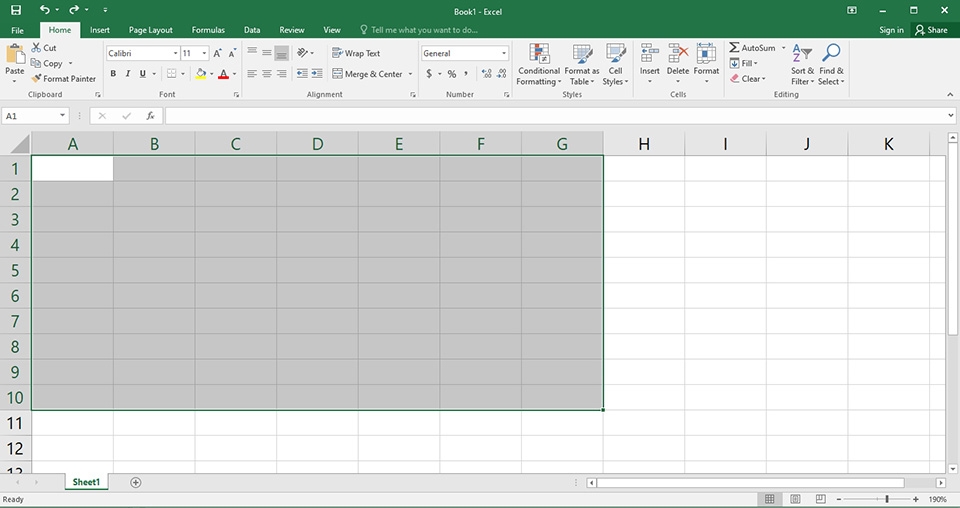
Task: Open Conditional Formatting
Action: point(539,65)
